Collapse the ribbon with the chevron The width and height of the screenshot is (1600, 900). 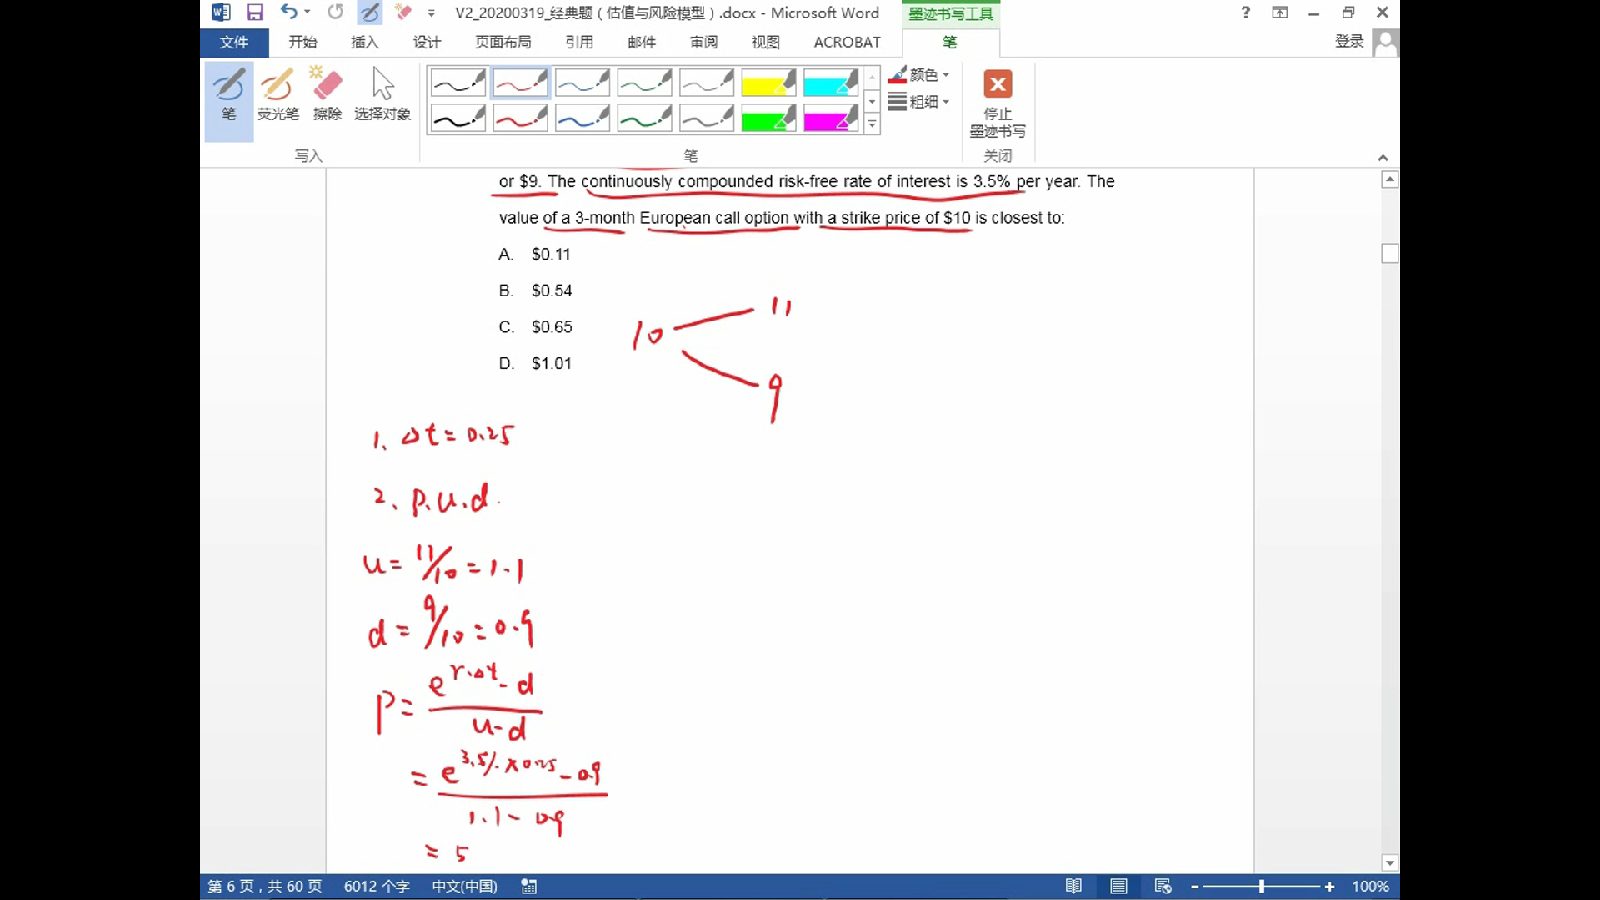pos(1383,157)
